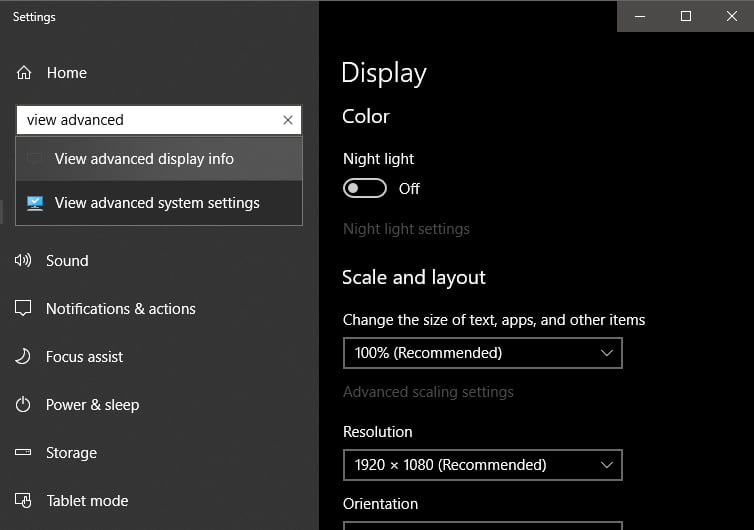This screenshot has height=530, width=754.
Task: Open Storage using its drive icon
Action: (x=23, y=453)
